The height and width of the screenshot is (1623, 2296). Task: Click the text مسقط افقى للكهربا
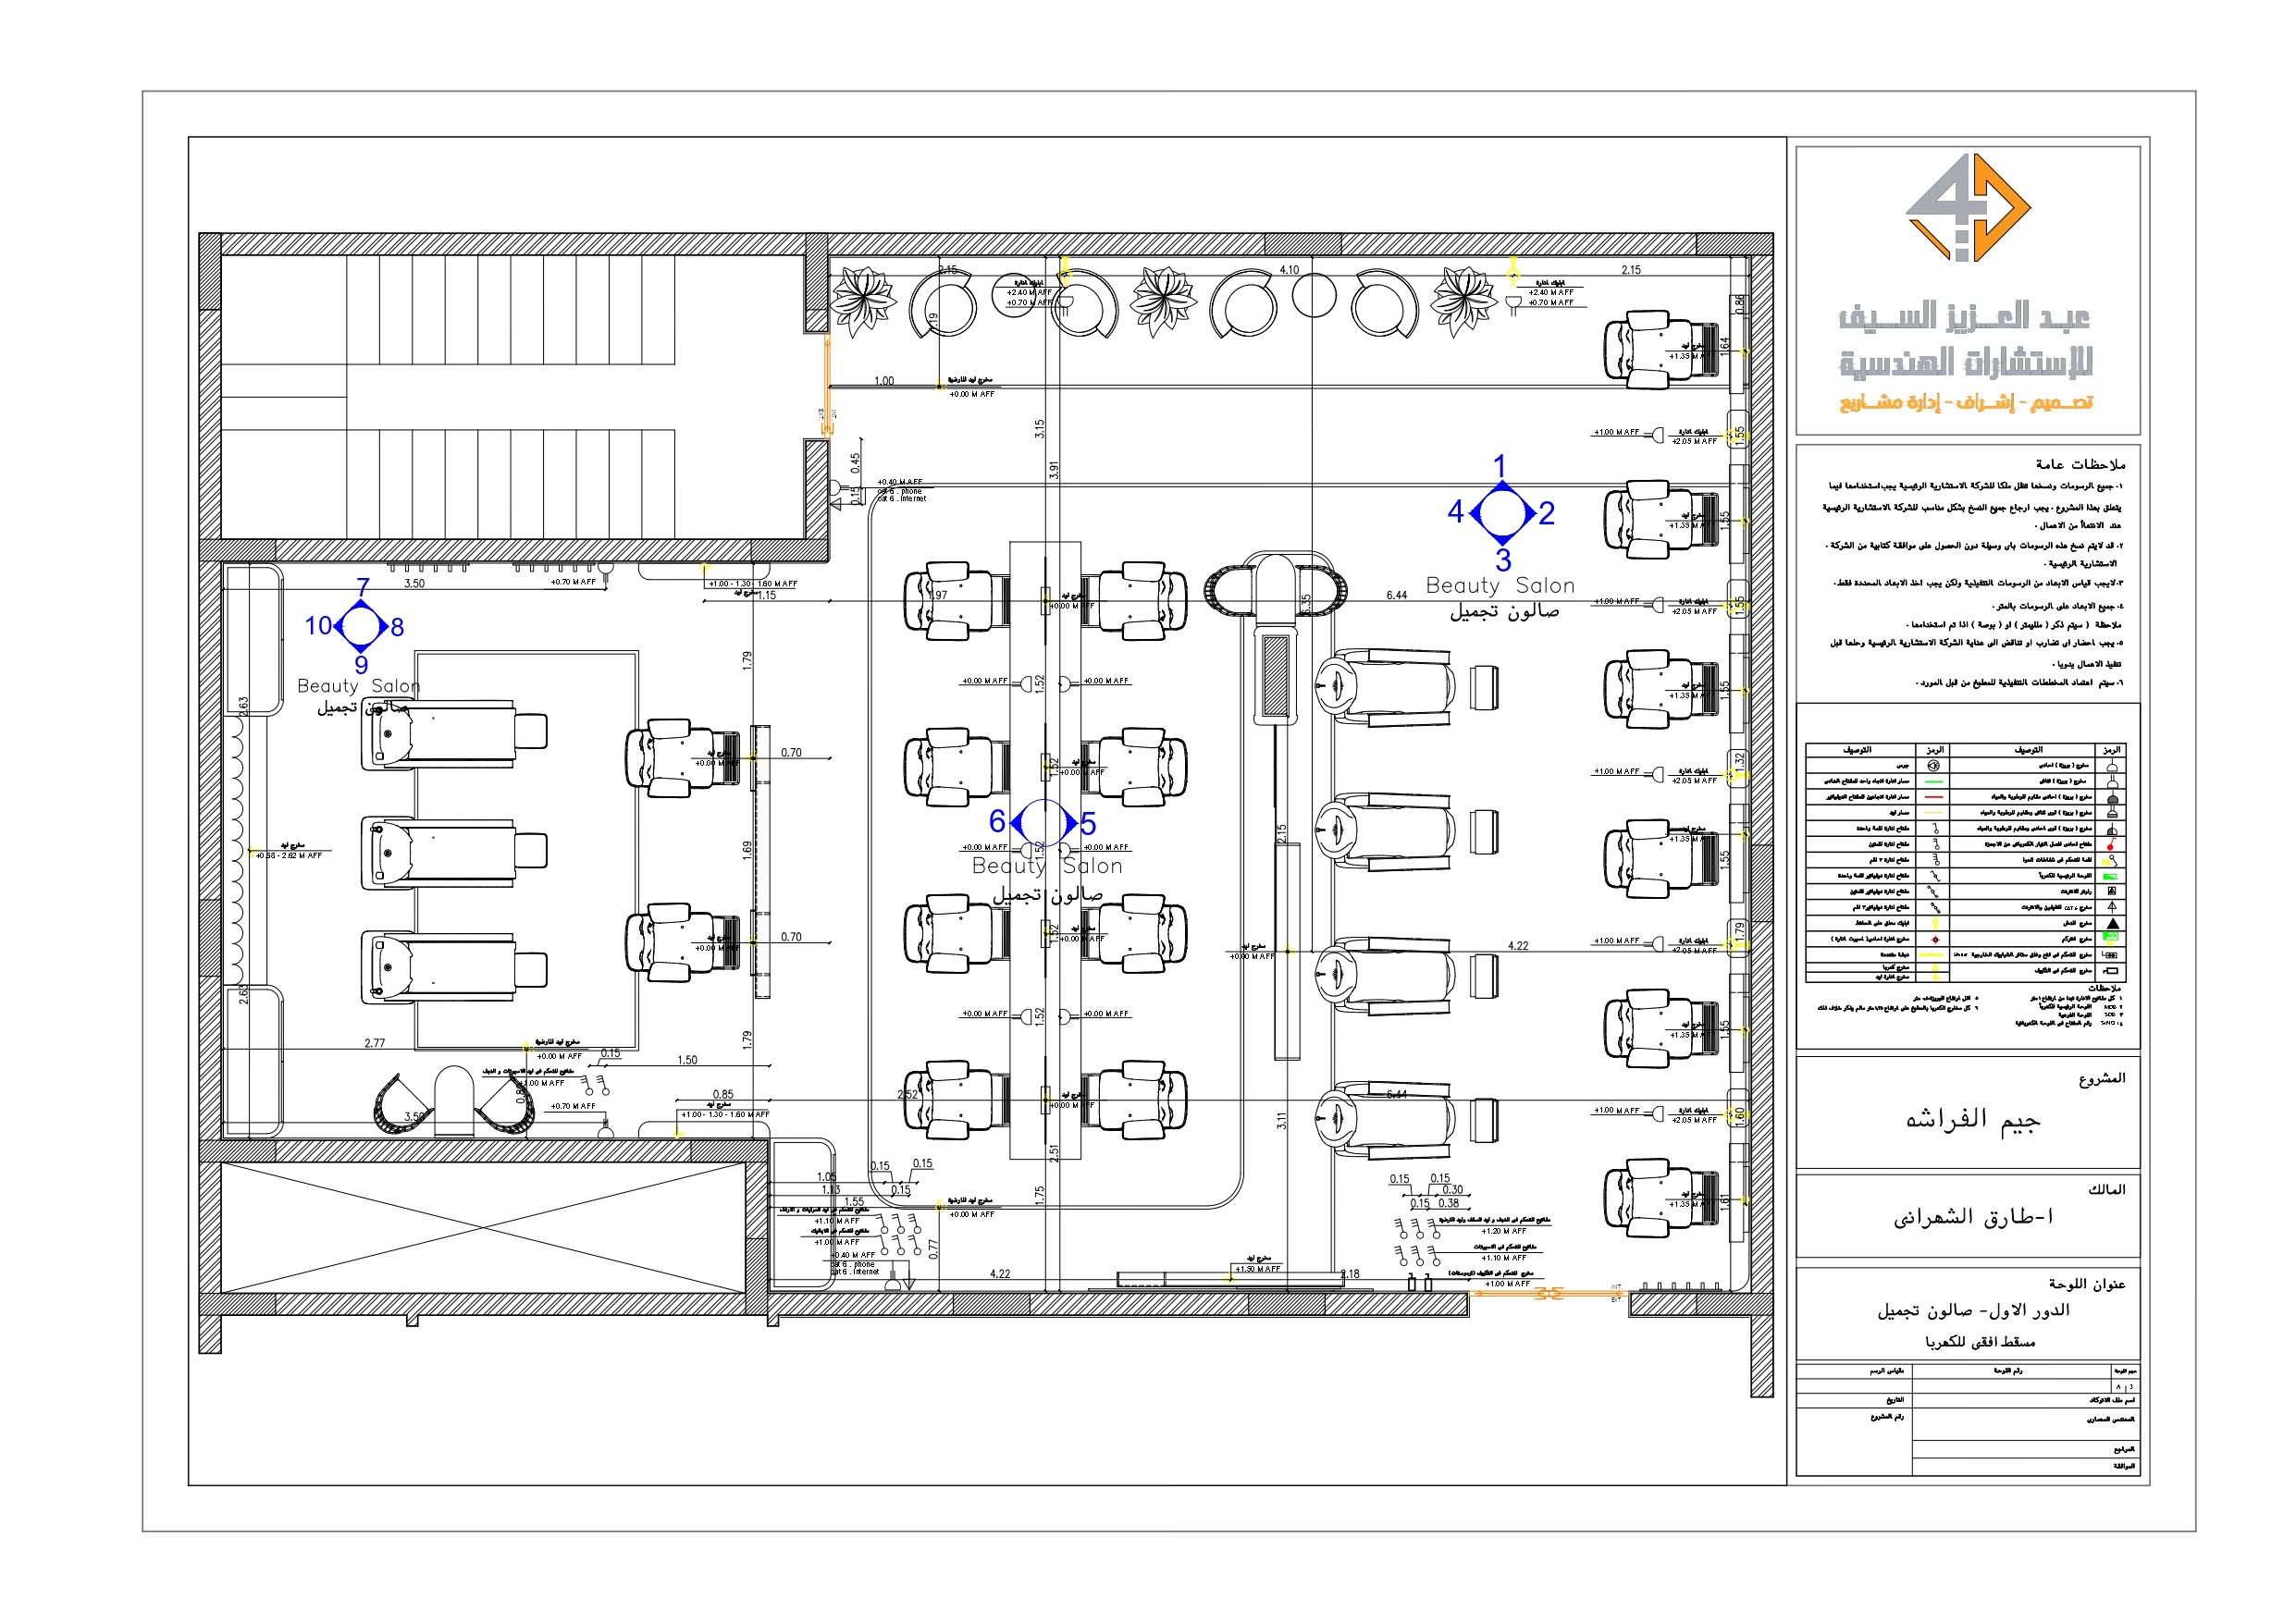(1980, 1342)
